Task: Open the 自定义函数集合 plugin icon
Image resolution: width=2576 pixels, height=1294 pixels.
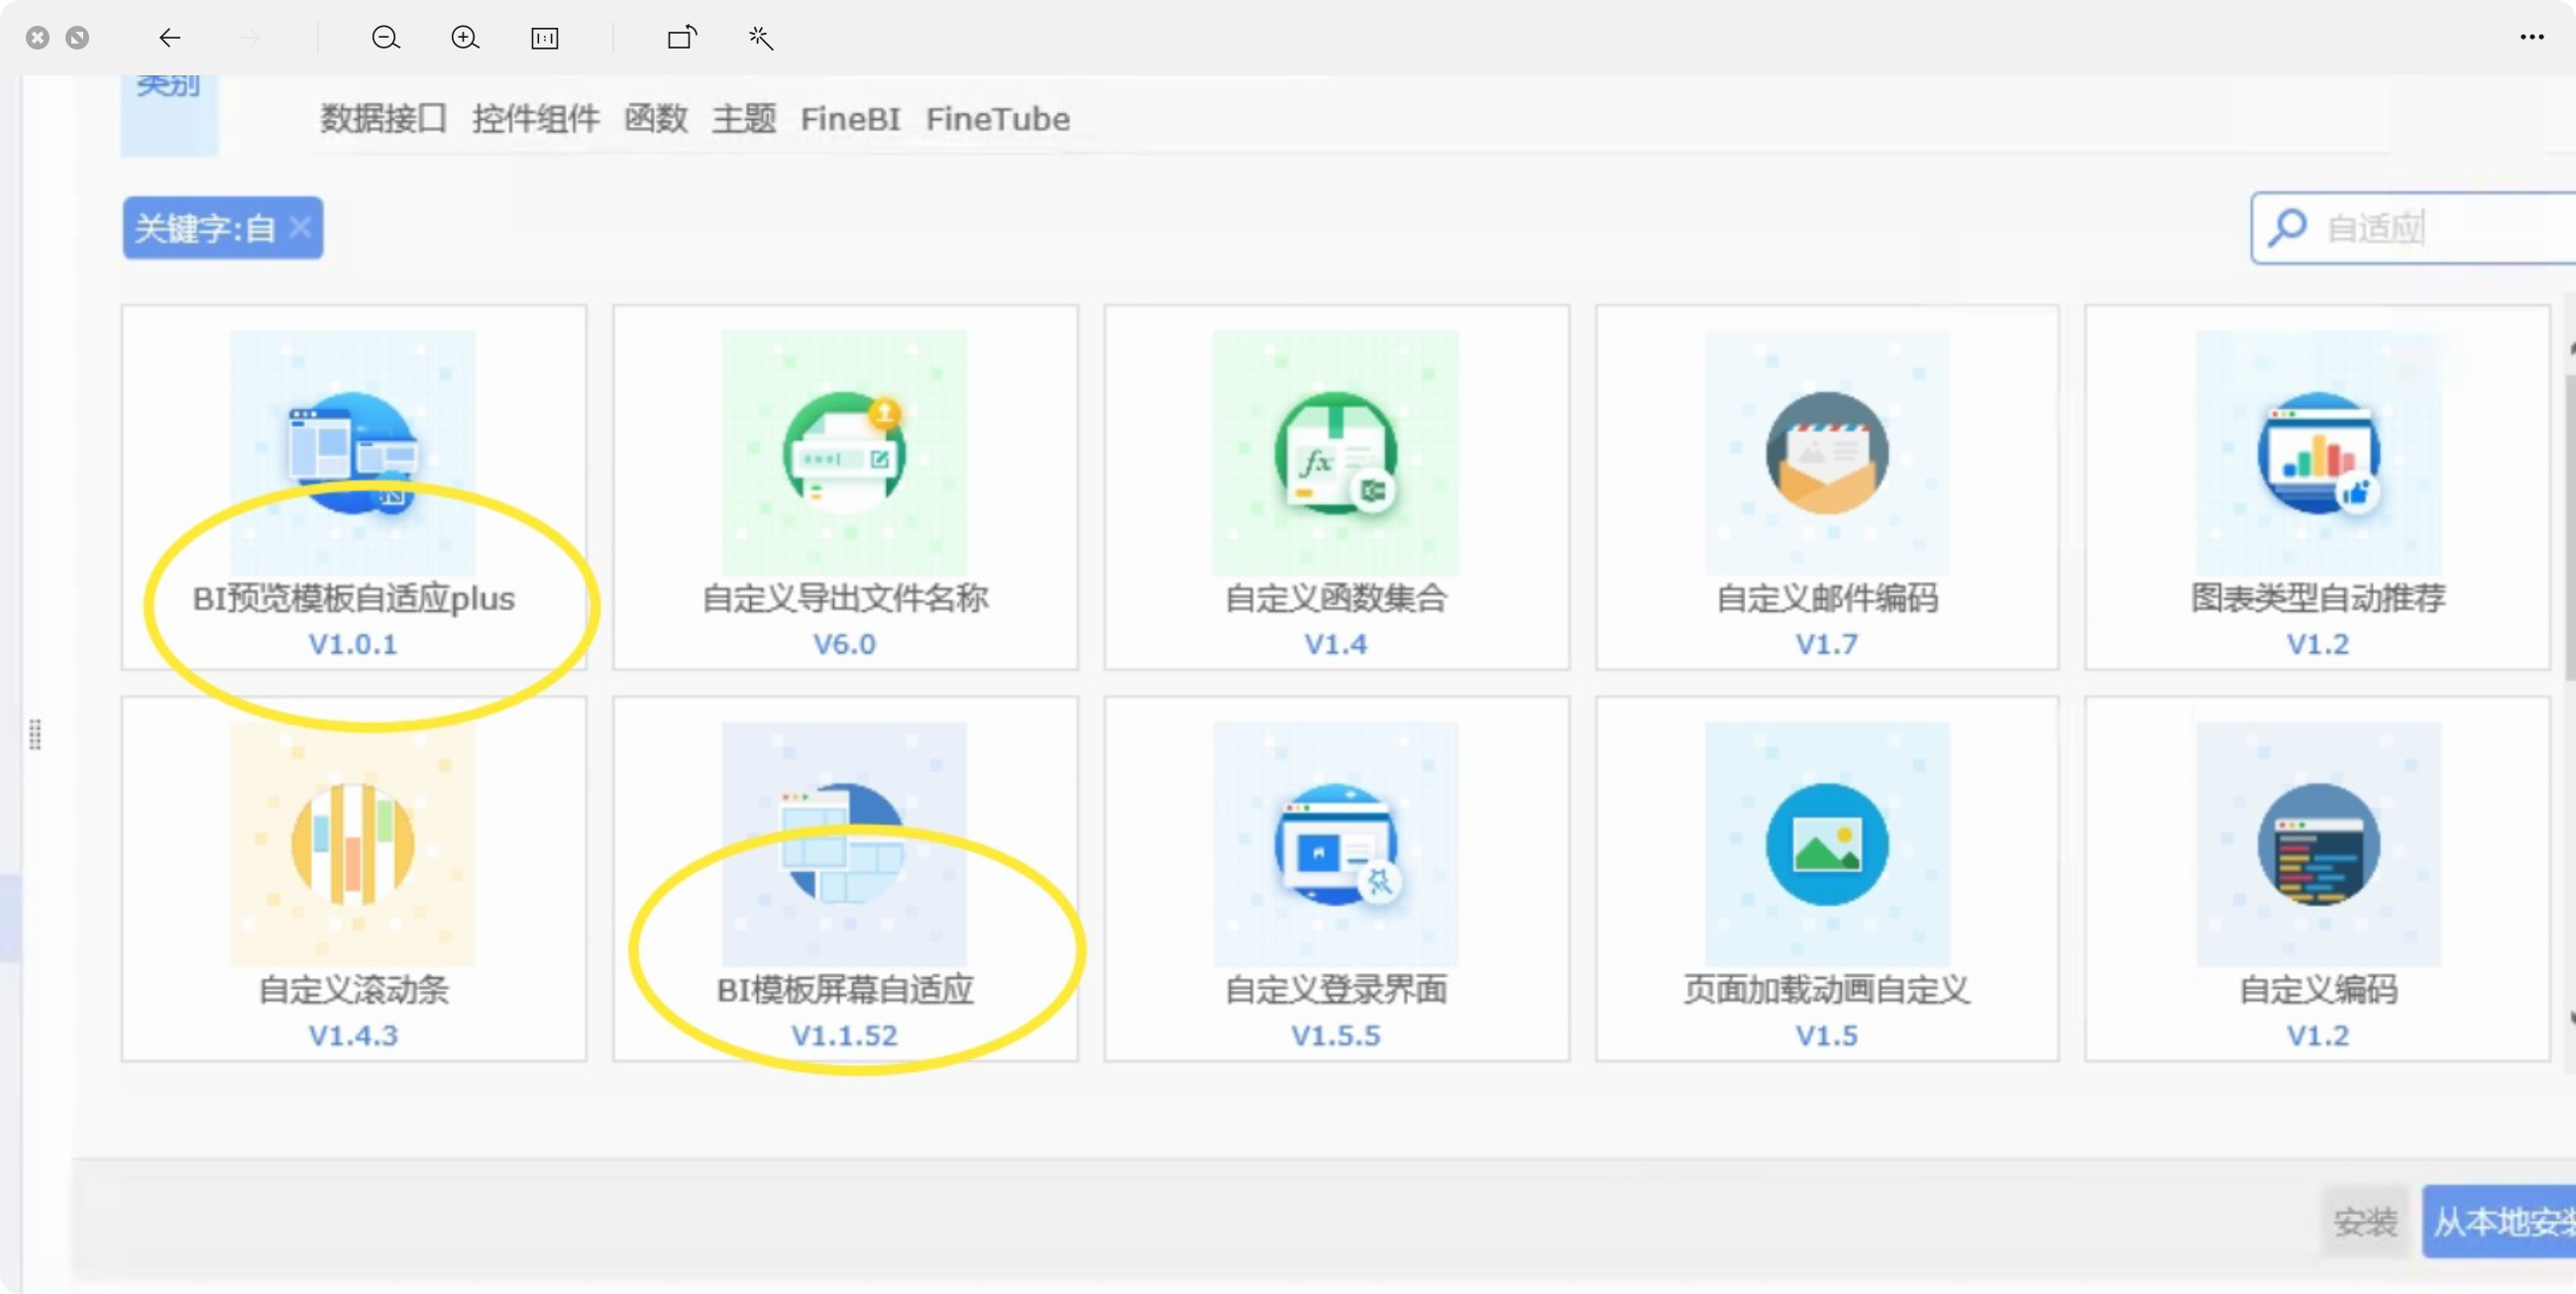Action: (x=1335, y=452)
